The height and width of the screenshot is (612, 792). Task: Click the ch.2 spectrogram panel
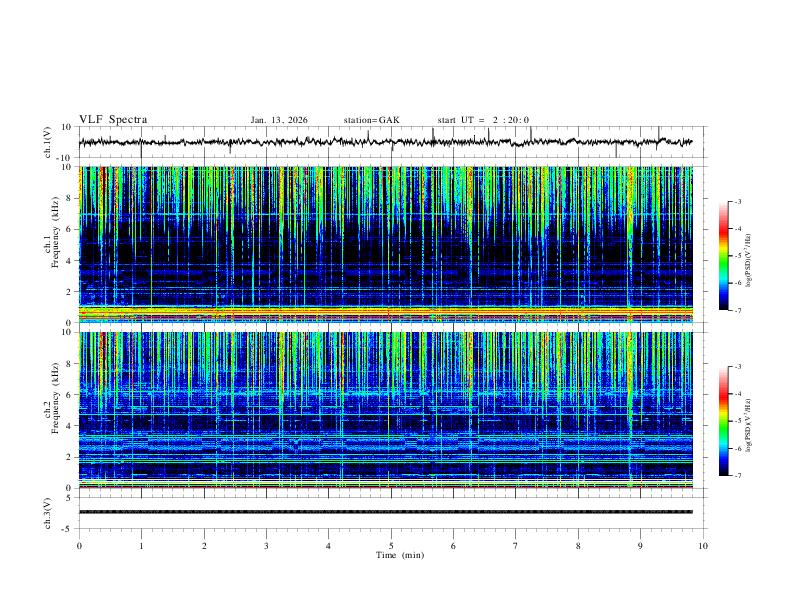pos(385,410)
